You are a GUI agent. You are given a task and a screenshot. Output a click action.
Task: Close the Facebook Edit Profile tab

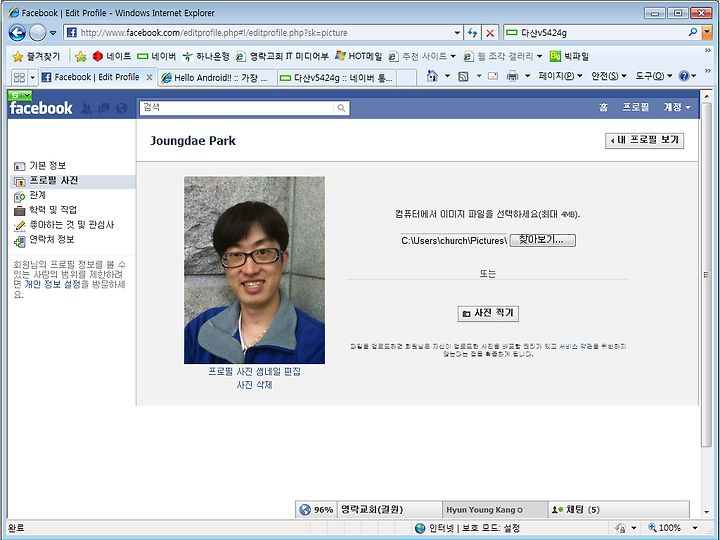(x=149, y=78)
